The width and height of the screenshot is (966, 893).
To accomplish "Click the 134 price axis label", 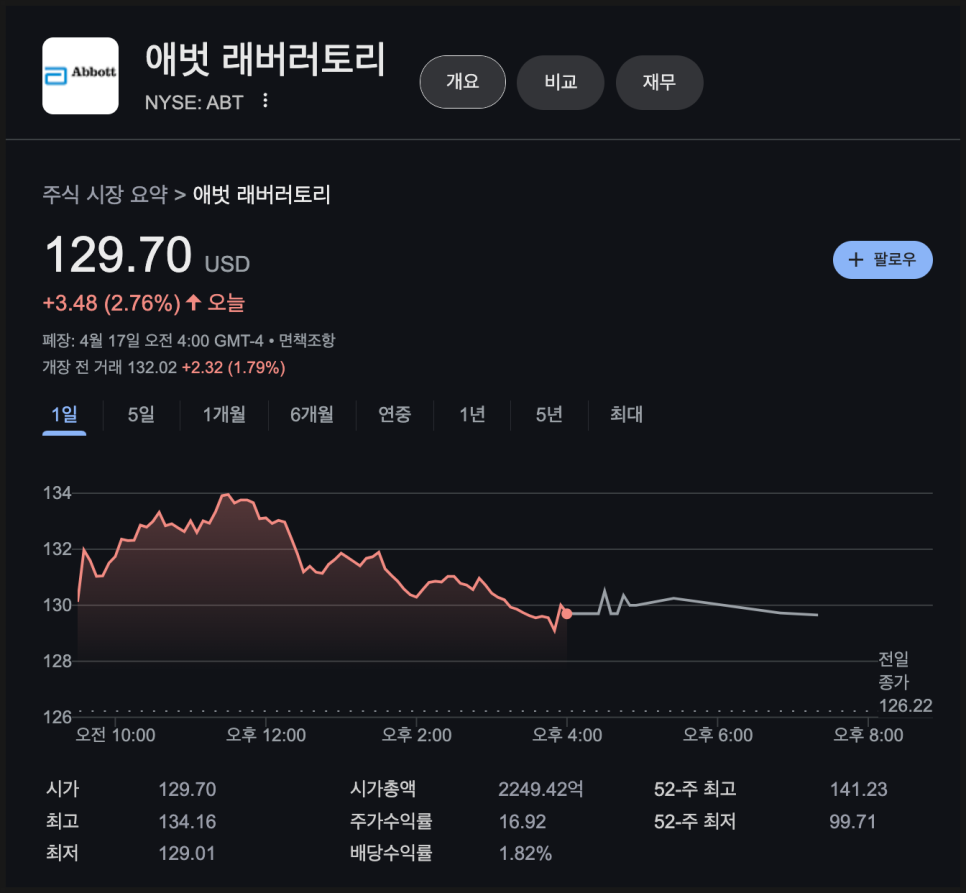I will 57,493.
